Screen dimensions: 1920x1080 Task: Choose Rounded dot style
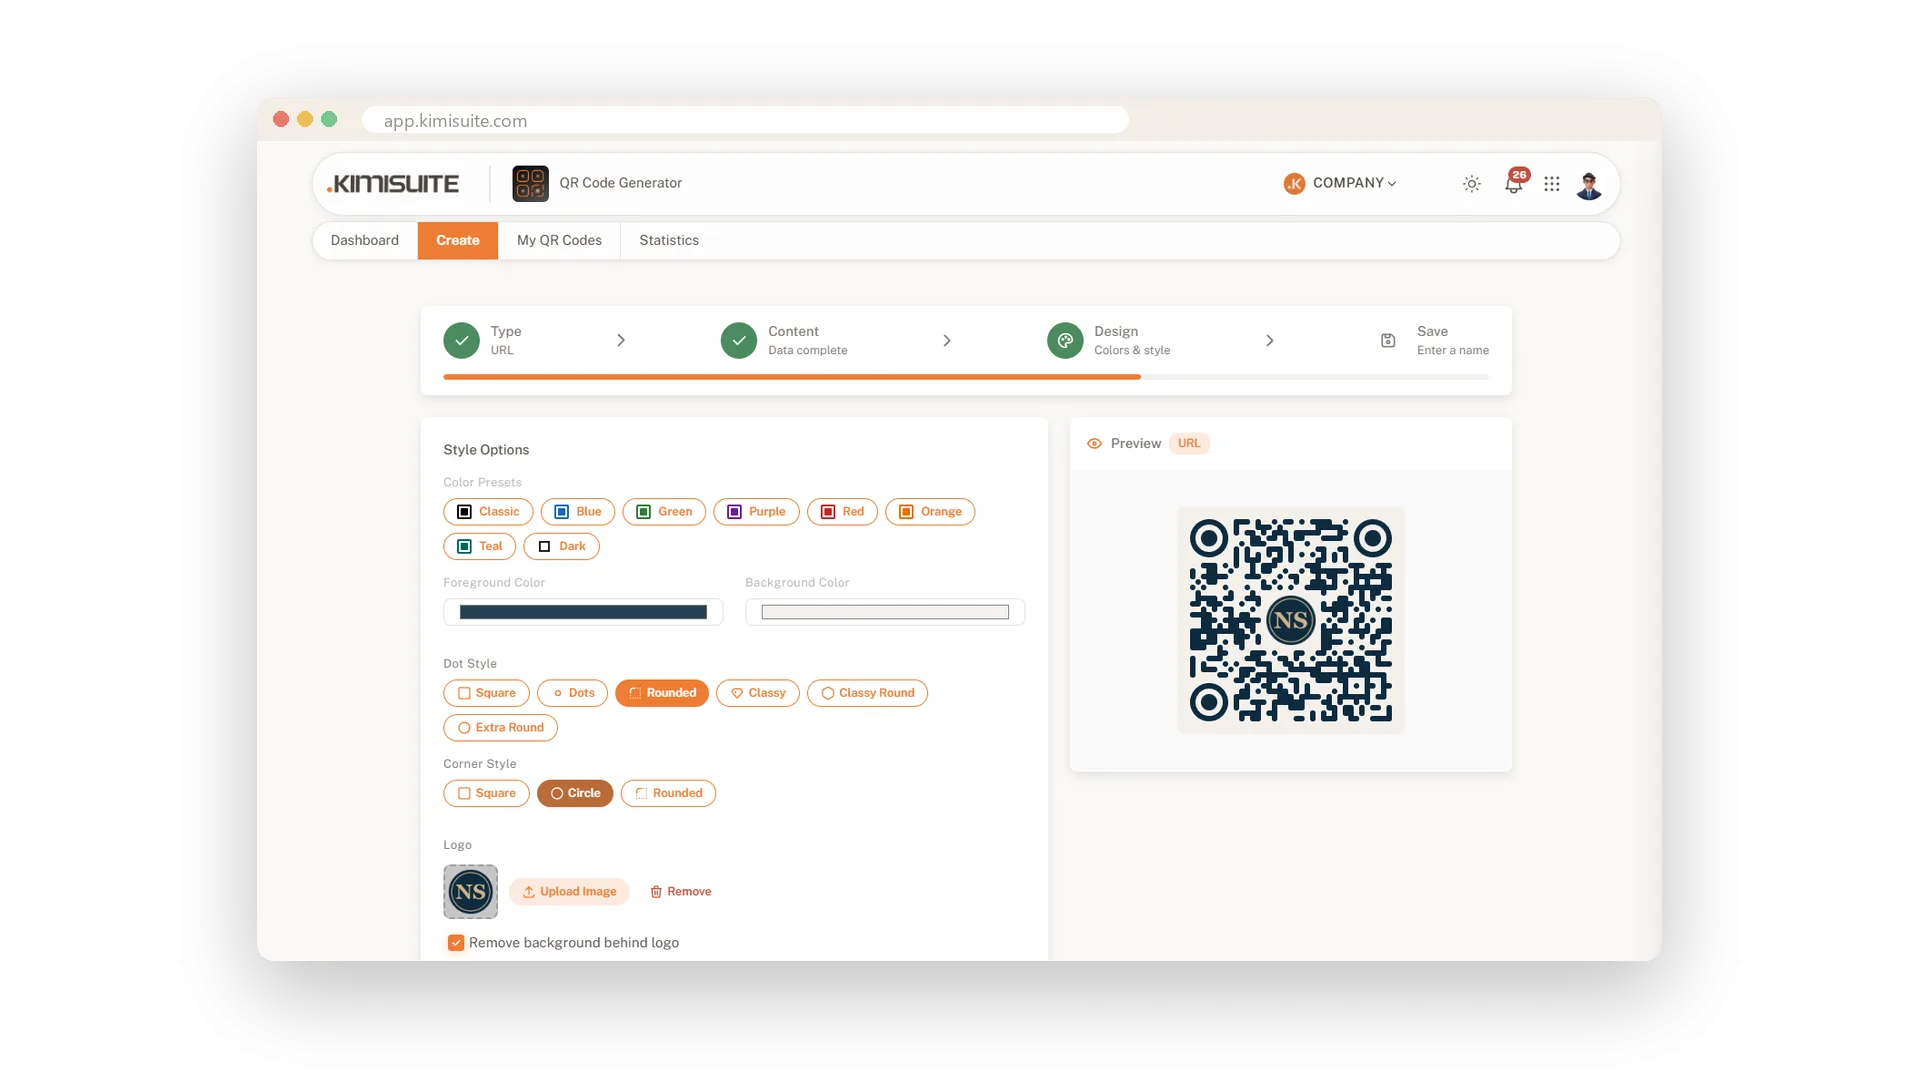click(x=662, y=693)
